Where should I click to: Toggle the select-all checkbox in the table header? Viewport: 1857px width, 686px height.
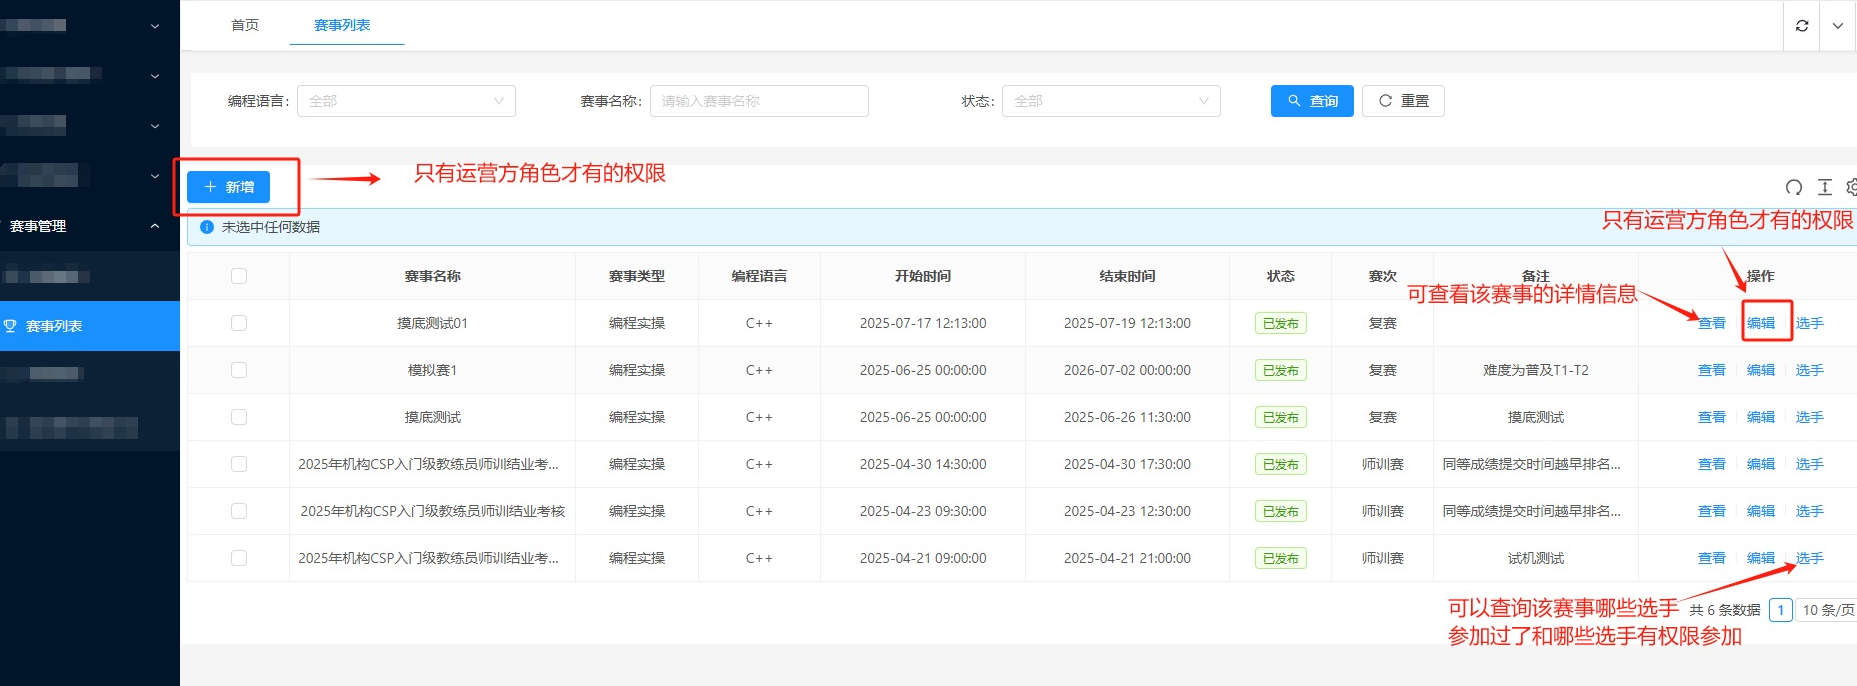239,276
